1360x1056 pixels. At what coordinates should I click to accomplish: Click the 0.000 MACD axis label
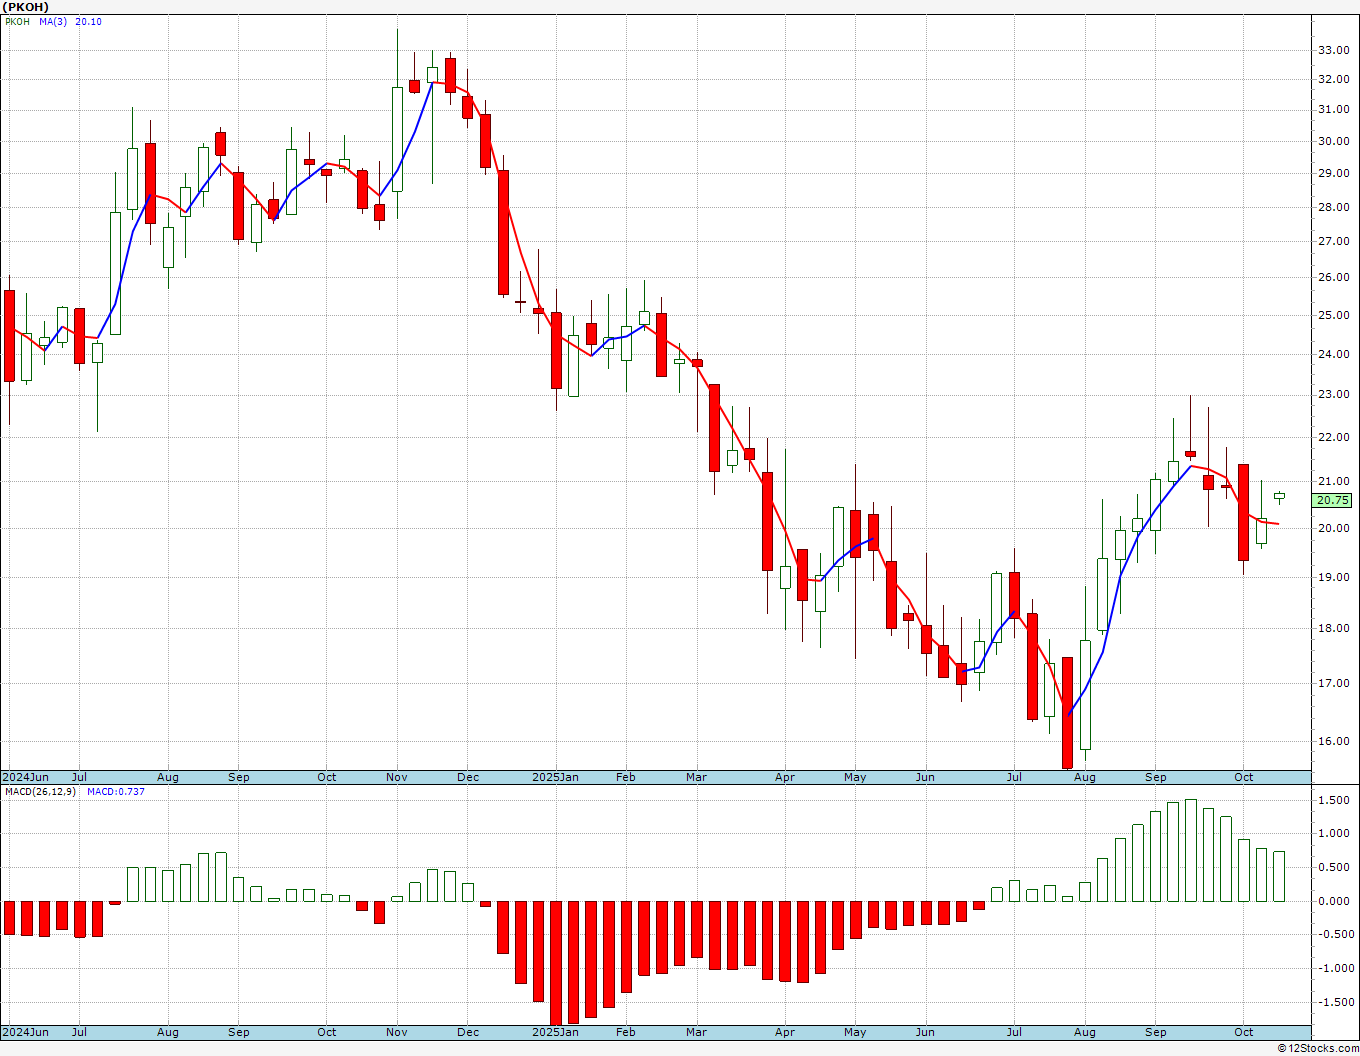(x=1333, y=901)
